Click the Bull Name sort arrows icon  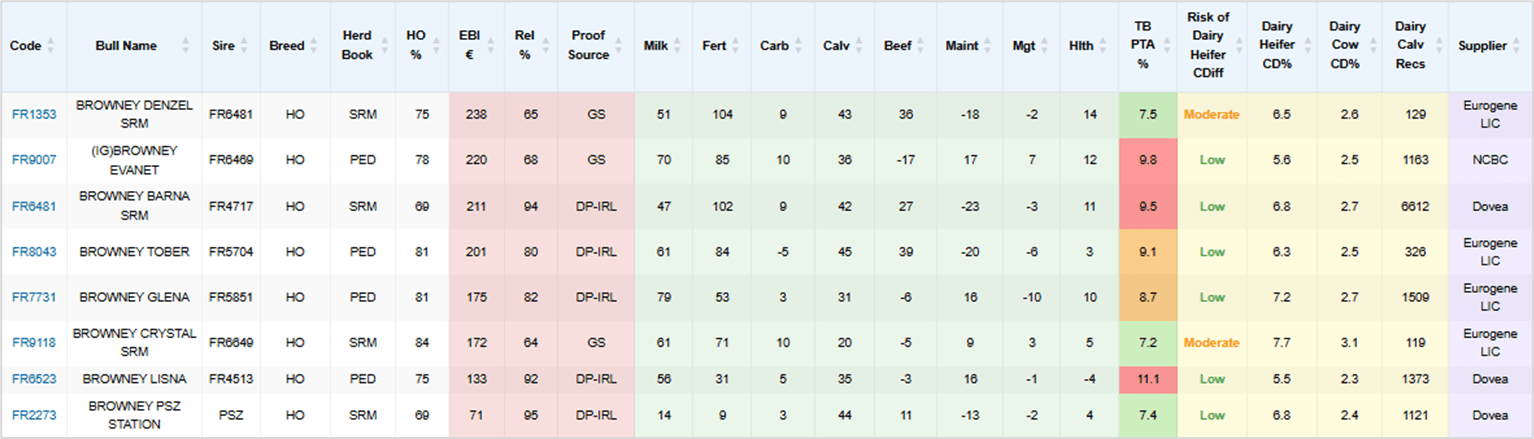coord(185,46)
